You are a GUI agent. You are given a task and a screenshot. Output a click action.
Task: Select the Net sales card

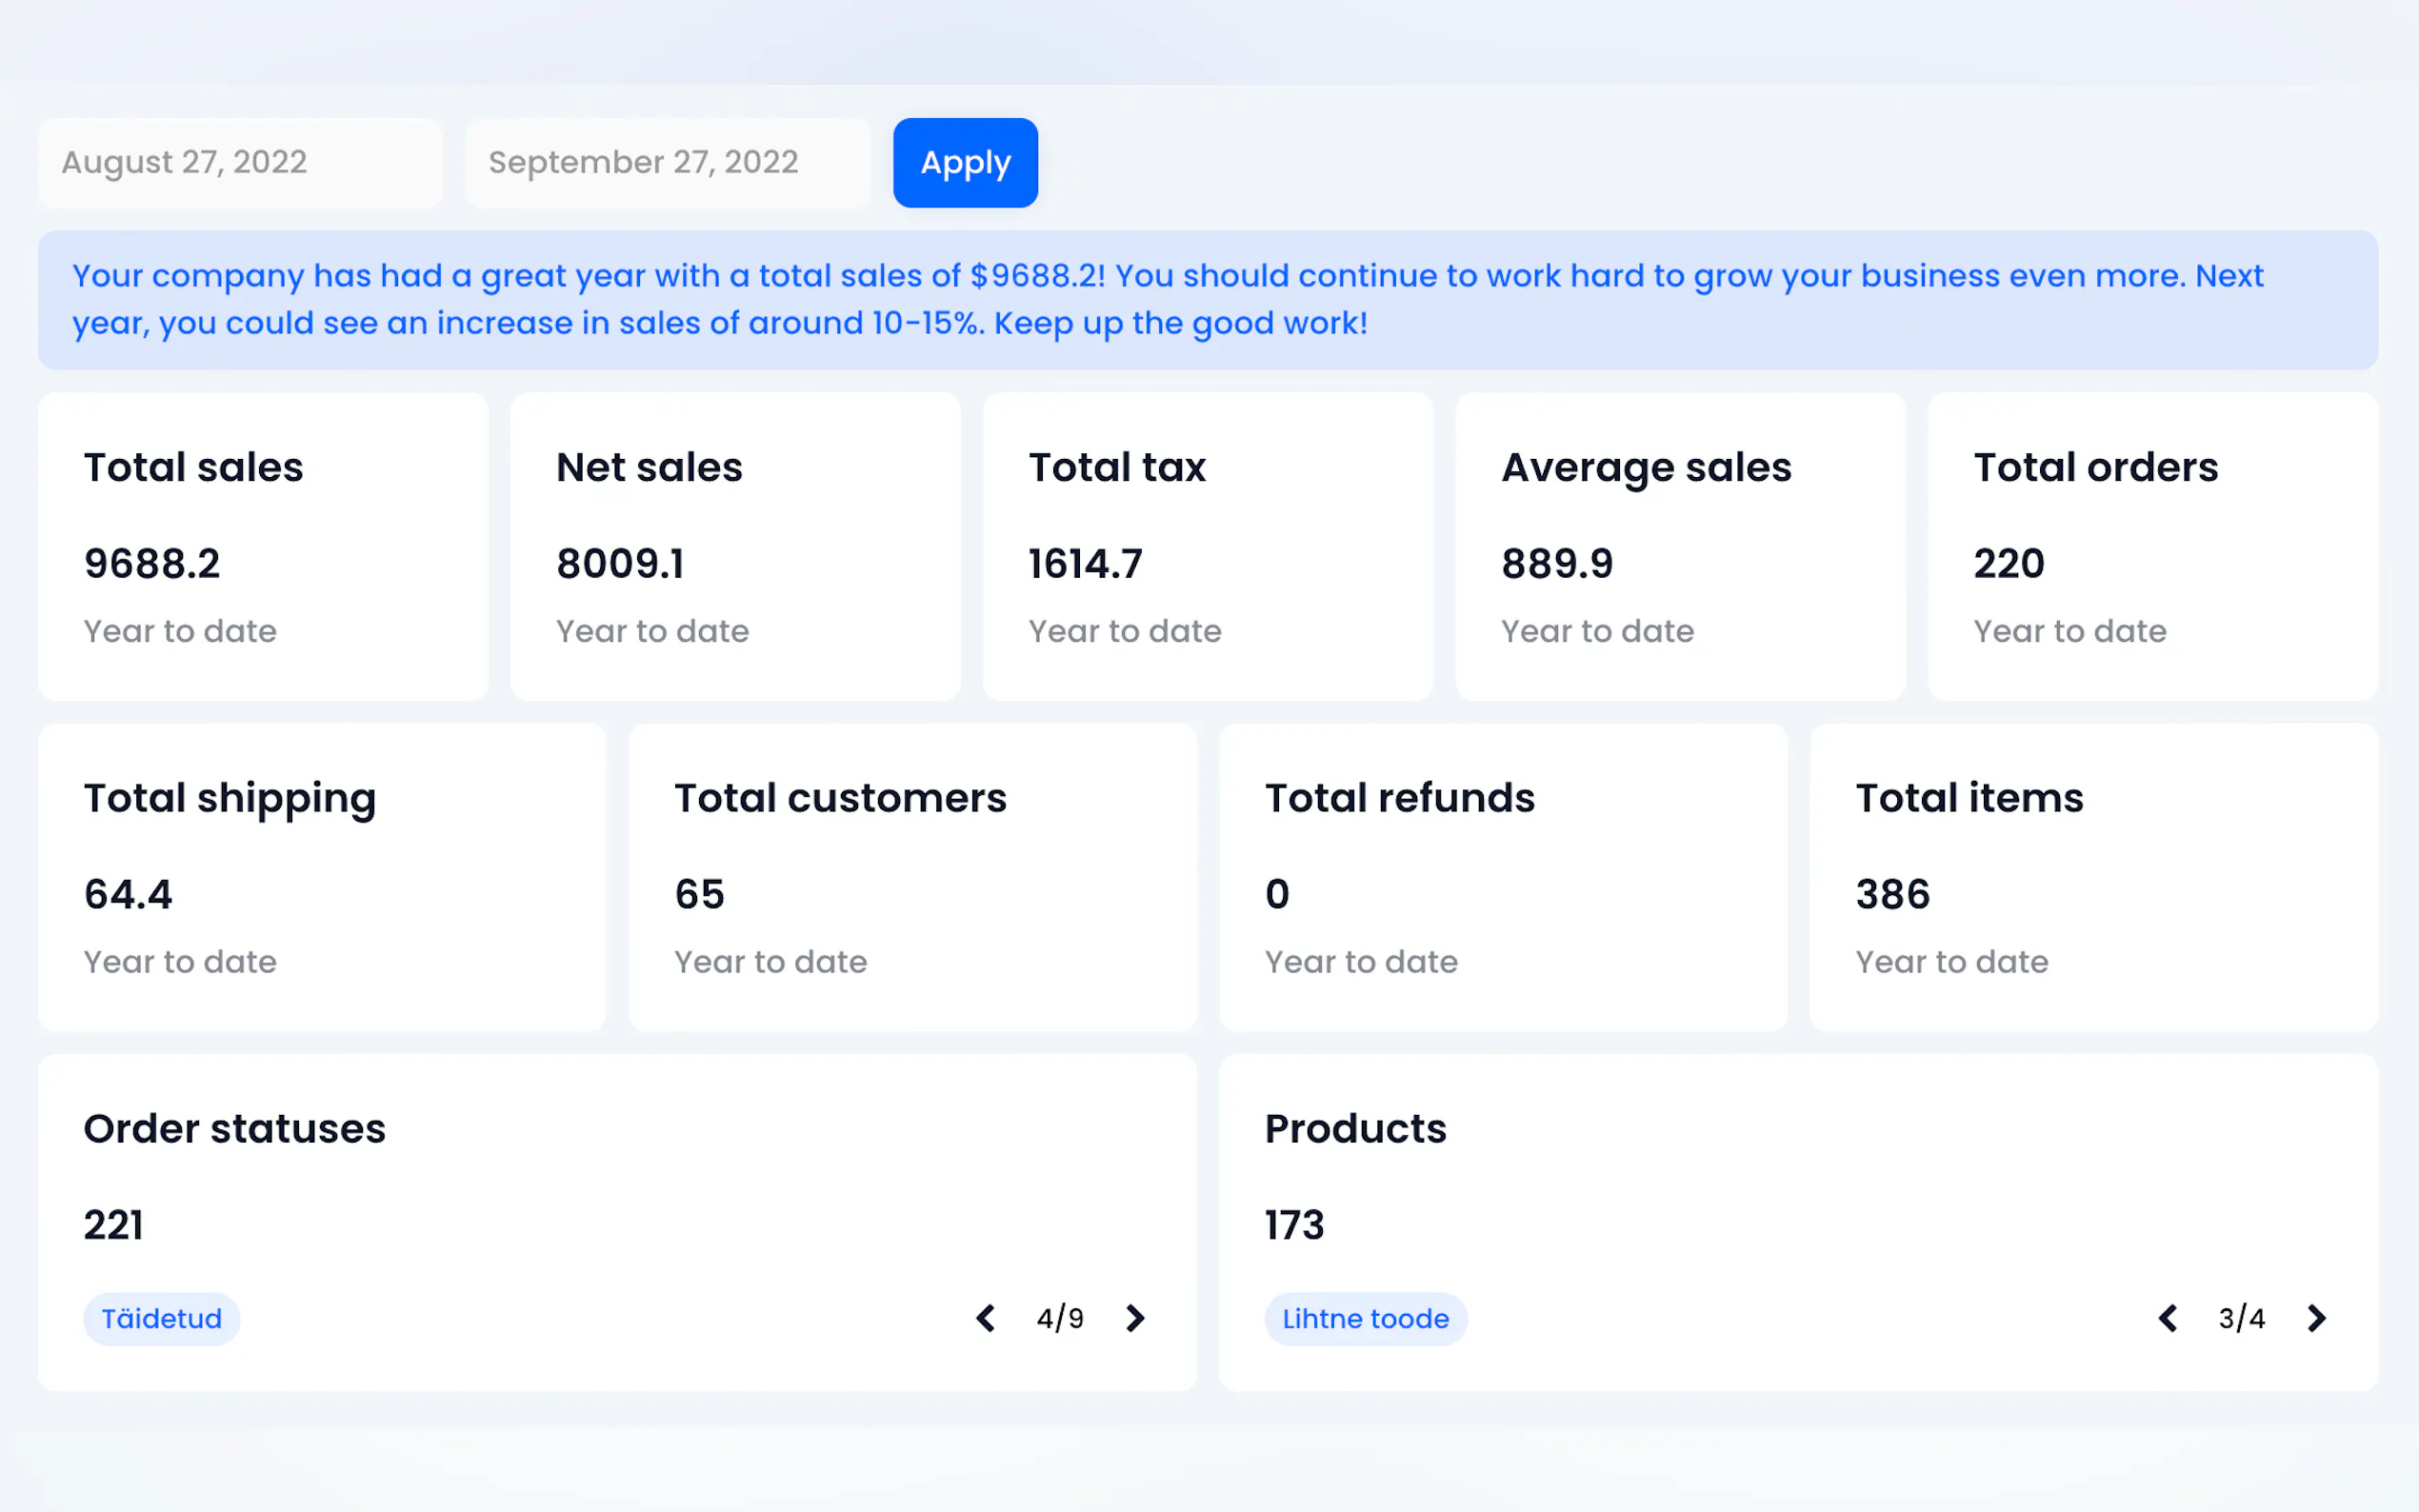click(735, 546)
